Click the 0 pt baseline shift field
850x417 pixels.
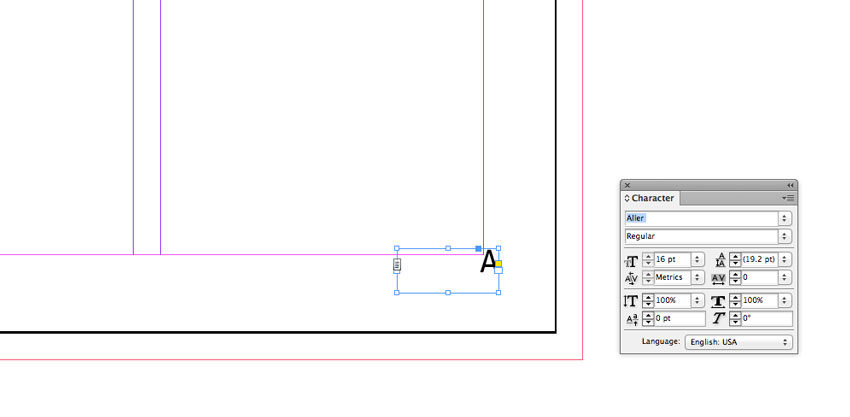(x=680, y=319)
